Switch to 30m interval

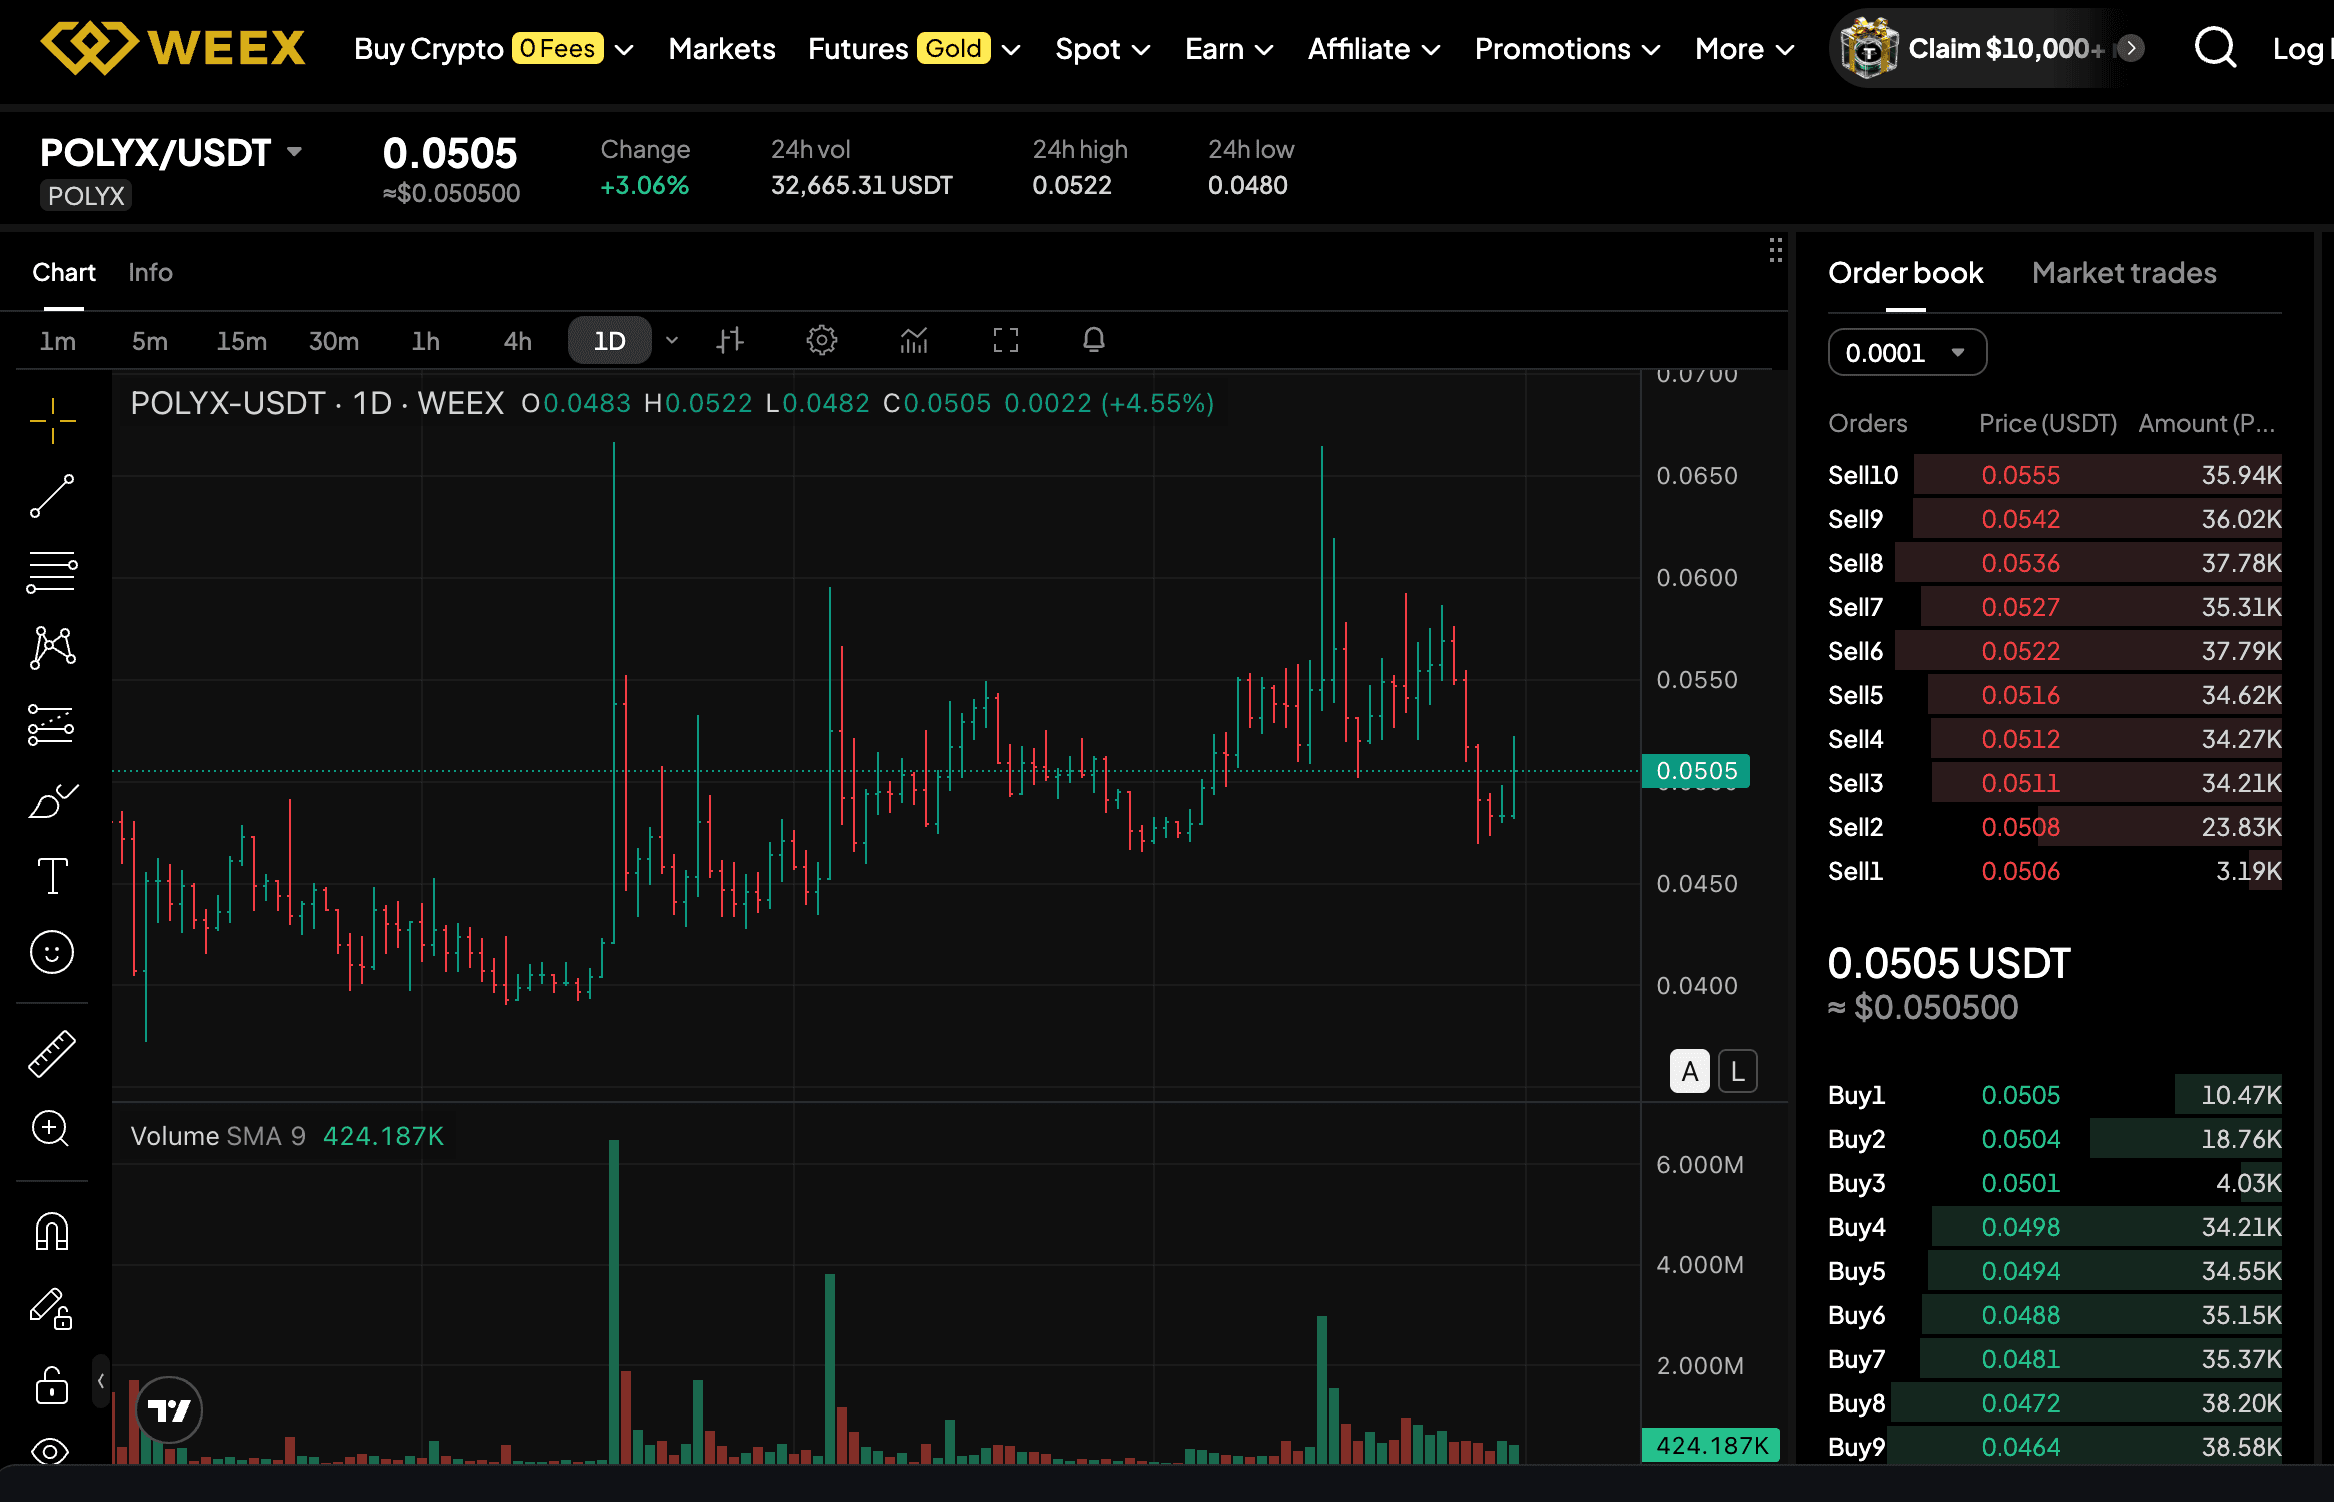[x=334, y=341]
